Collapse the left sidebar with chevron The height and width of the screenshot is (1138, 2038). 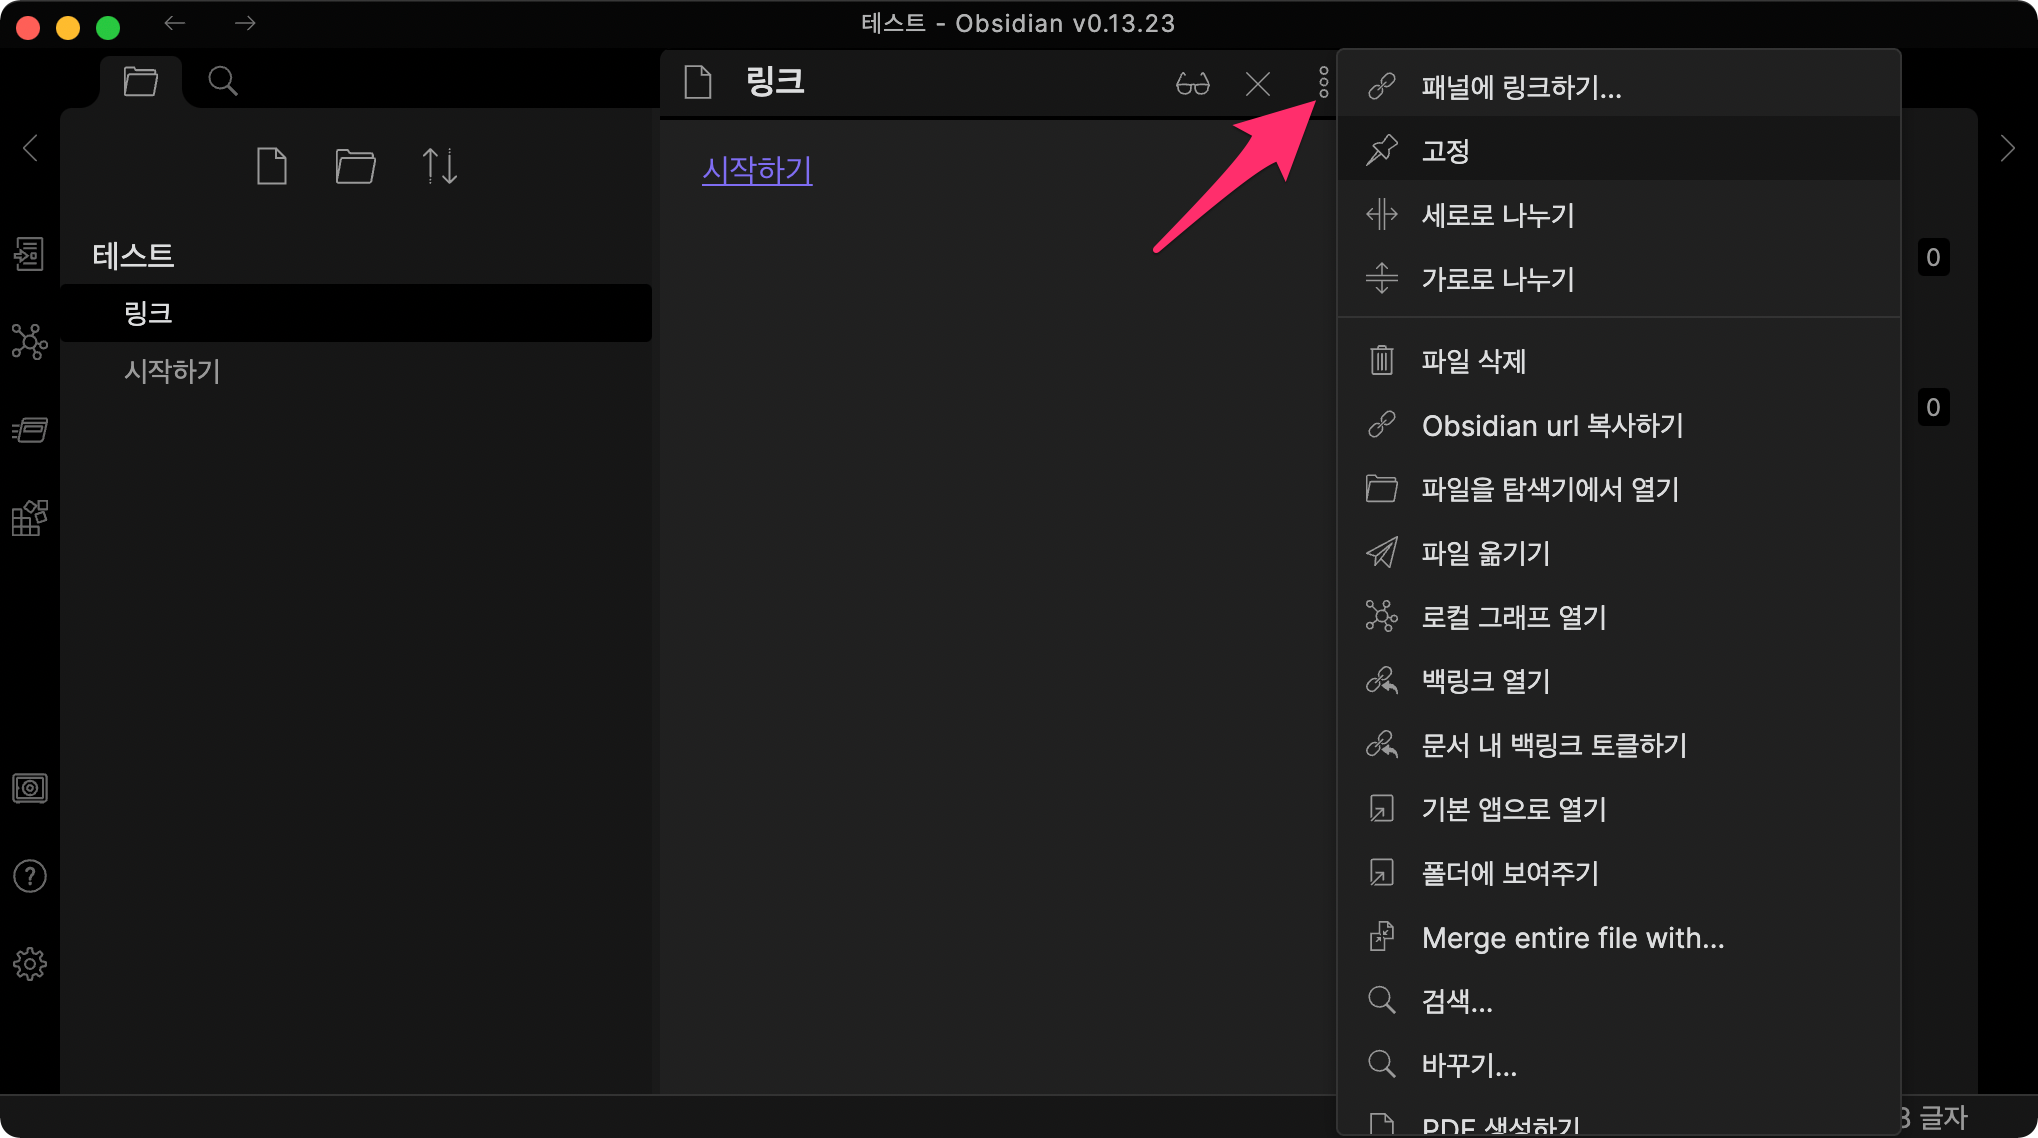coord(30,148)
